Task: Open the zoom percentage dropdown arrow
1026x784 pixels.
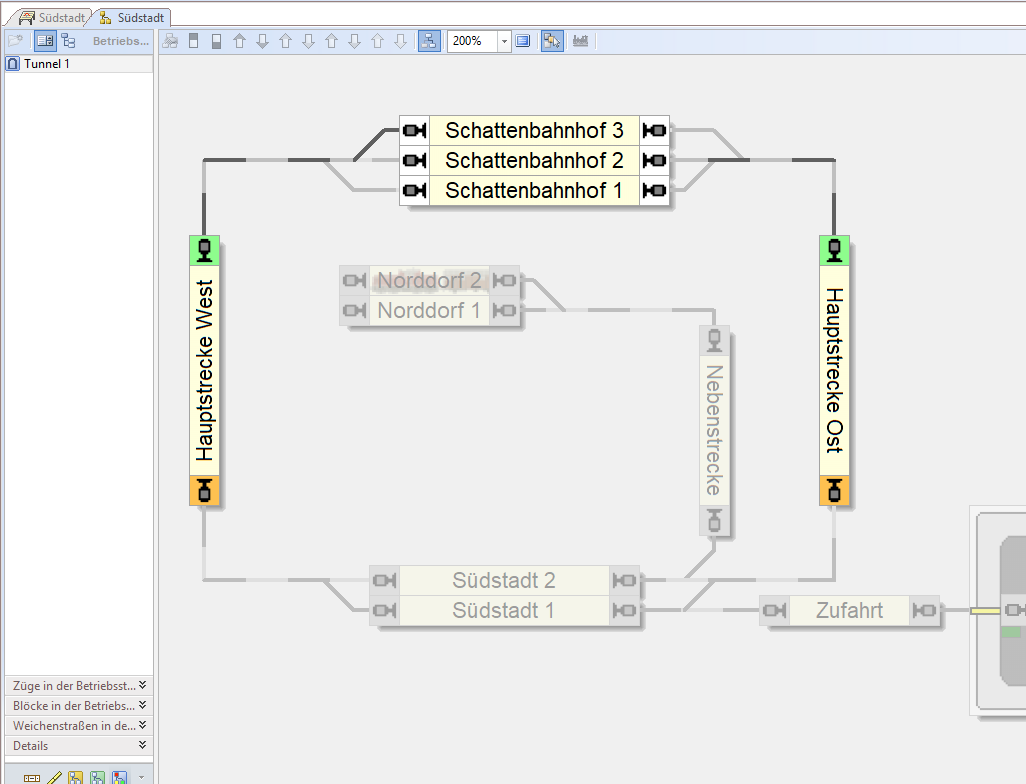Action: tap(504, 41)
